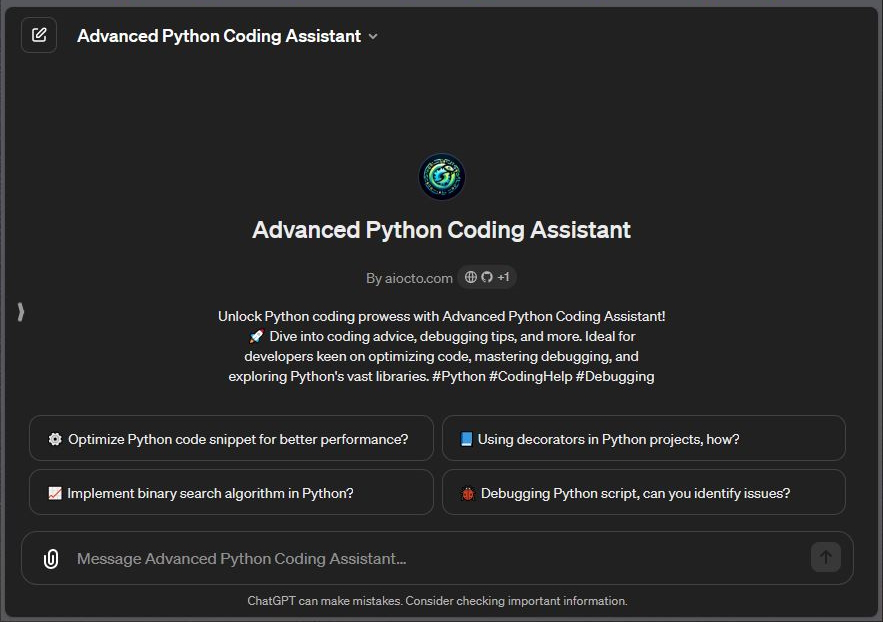Viewport: 883px width, 622px height.
Task: Click the assistant's circular avatar logo
Action: (441, 176)
